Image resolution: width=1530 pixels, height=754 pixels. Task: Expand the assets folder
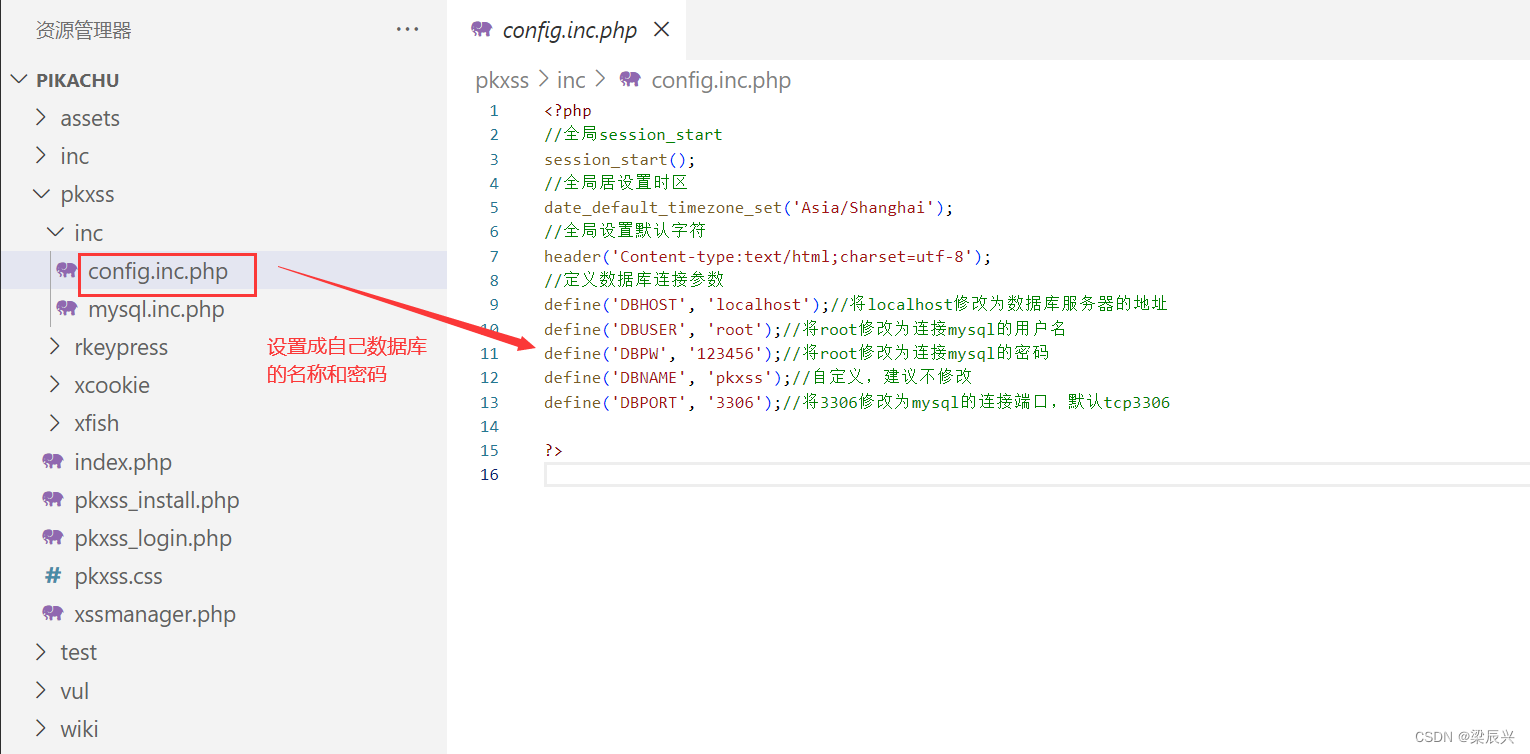[41, 118]
